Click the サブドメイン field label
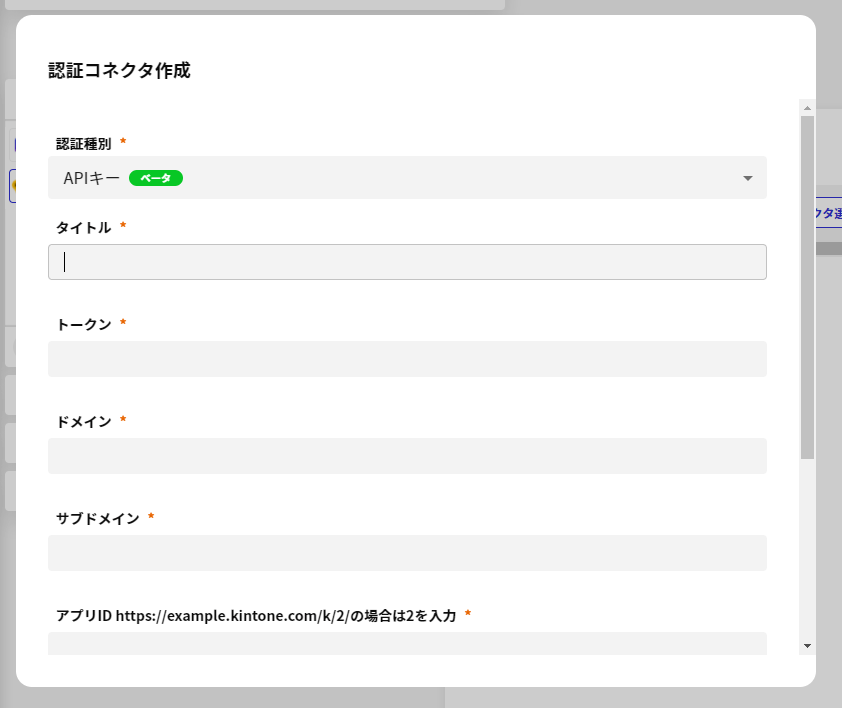Image resolution: width=842 pixels, height=708 pixels. [x=98, y=518]
